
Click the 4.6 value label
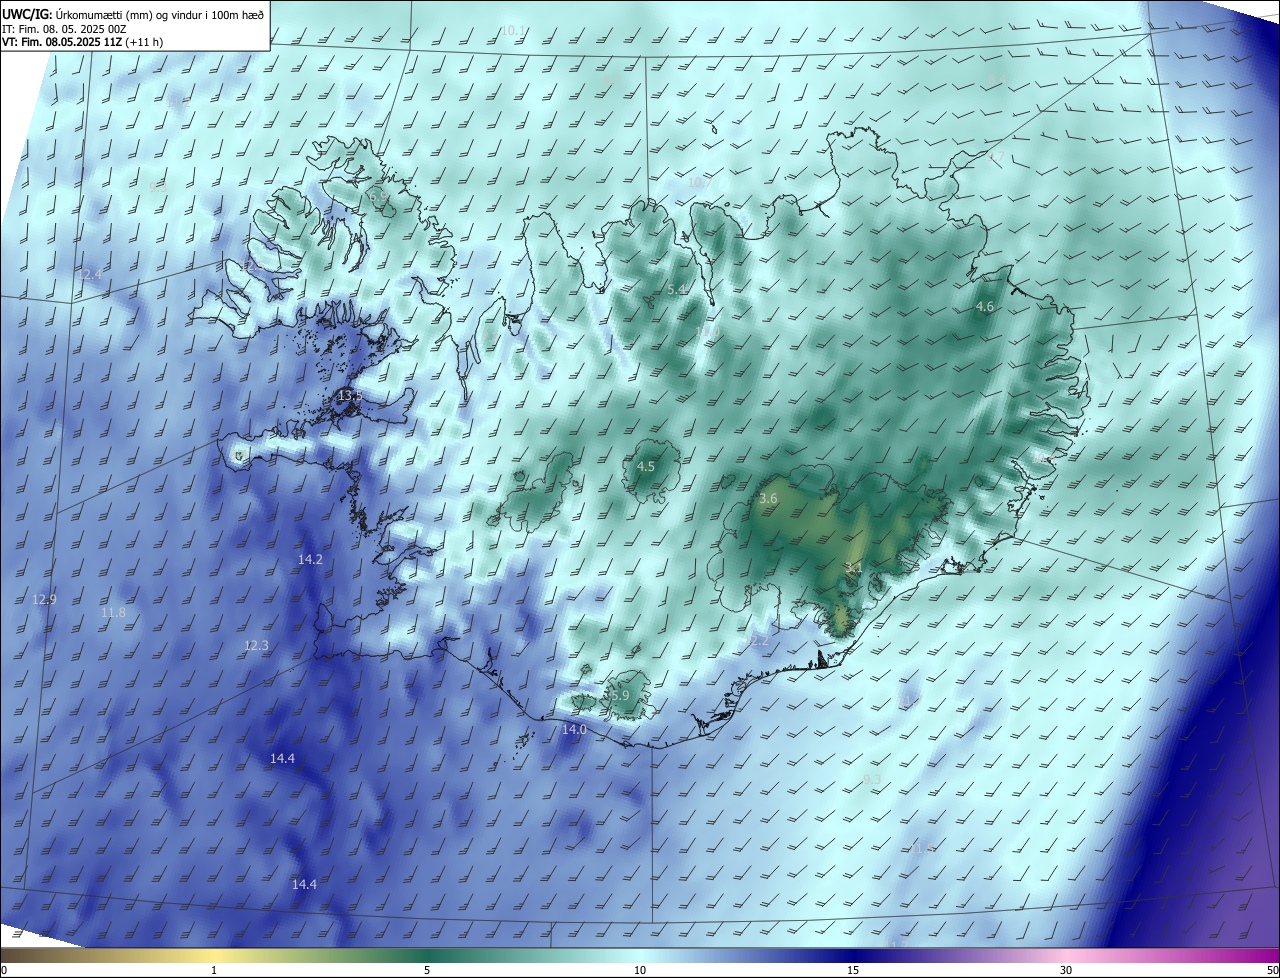point(985,306)
